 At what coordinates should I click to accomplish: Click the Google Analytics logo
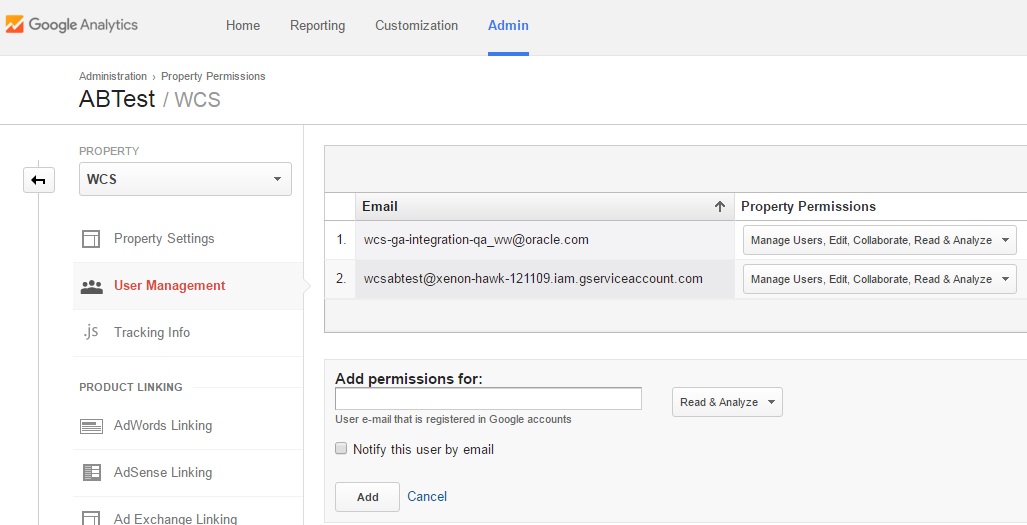pos(72,25)
